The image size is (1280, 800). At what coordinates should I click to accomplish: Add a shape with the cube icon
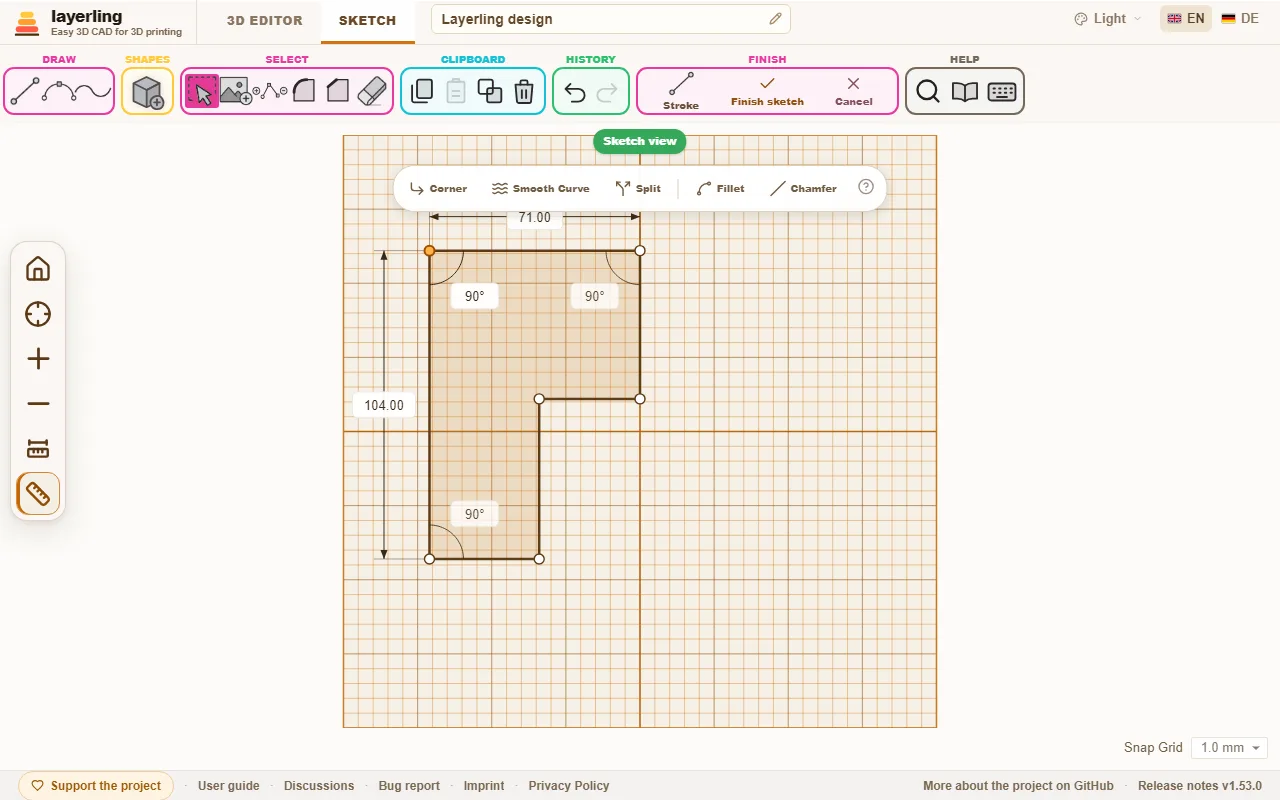click(148, 92)
